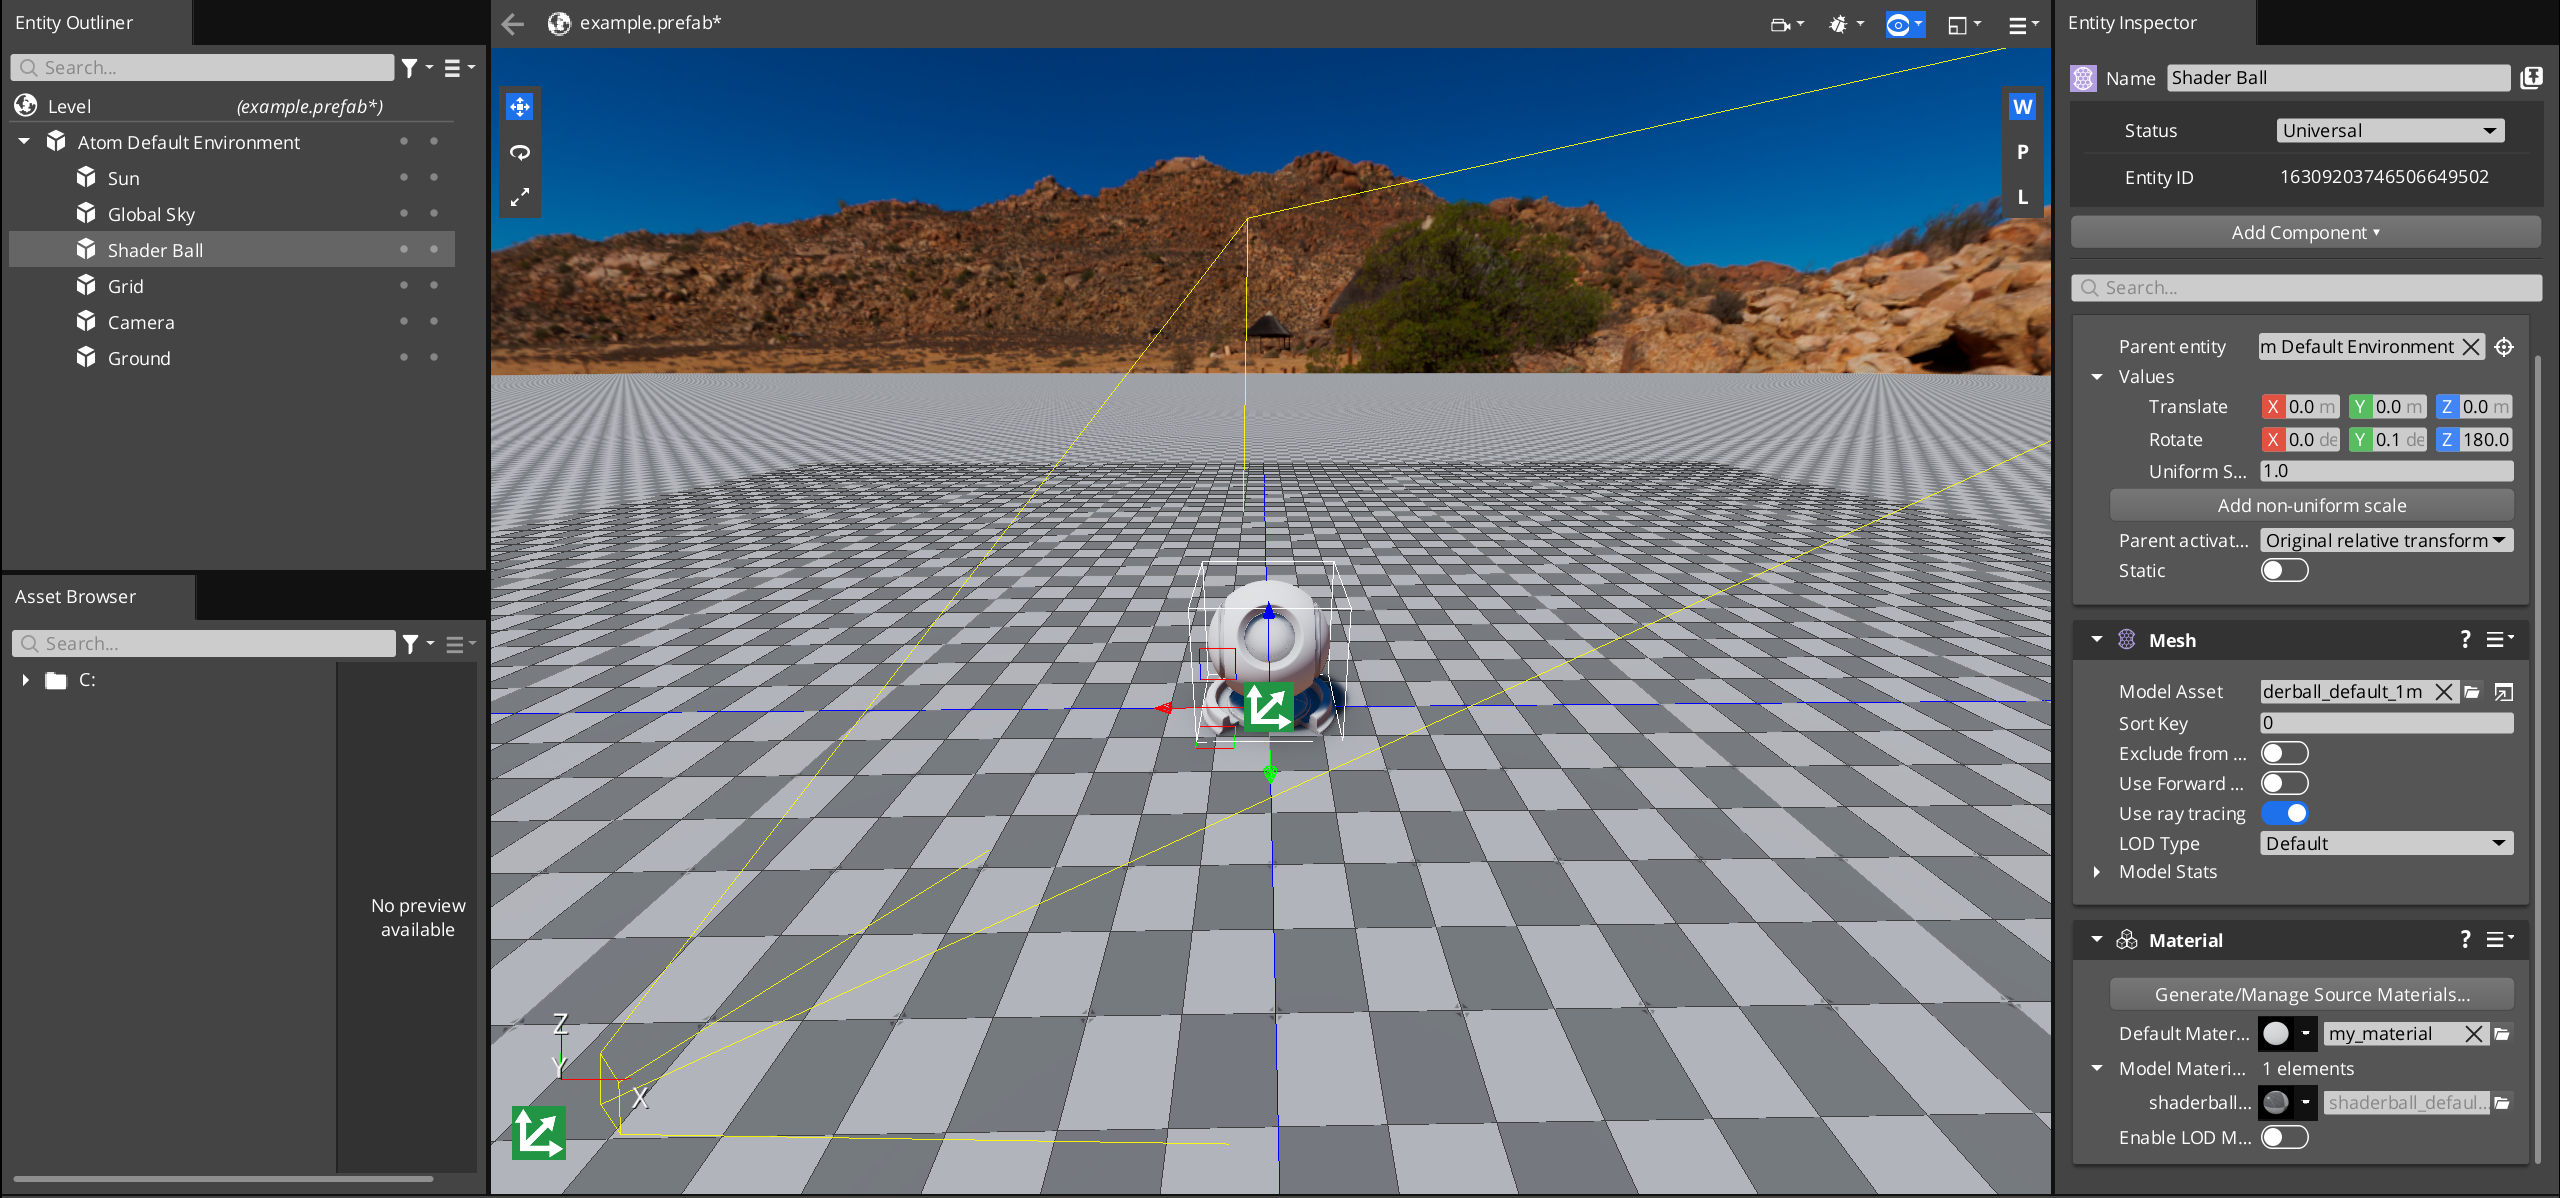Click Generate/Manage Source Materials button
This screenshot has height=1198, width=2560.
(2312, 995)
